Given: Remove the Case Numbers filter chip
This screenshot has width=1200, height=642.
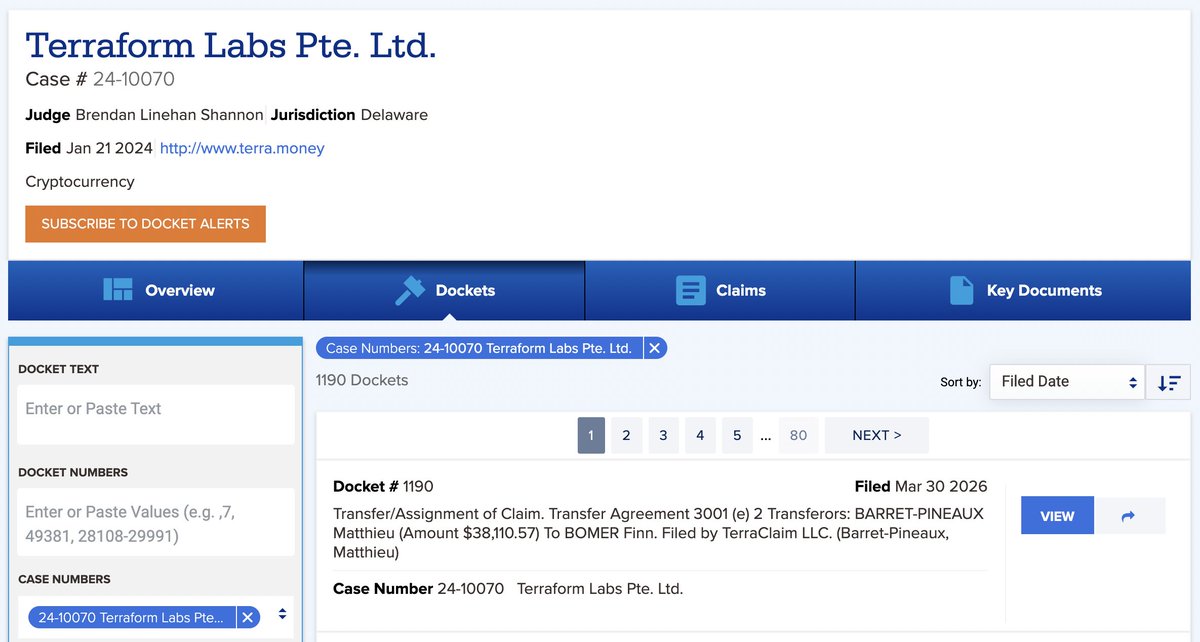Looking at the screenshot, I should pyautogui.click(x=654, y=348).
